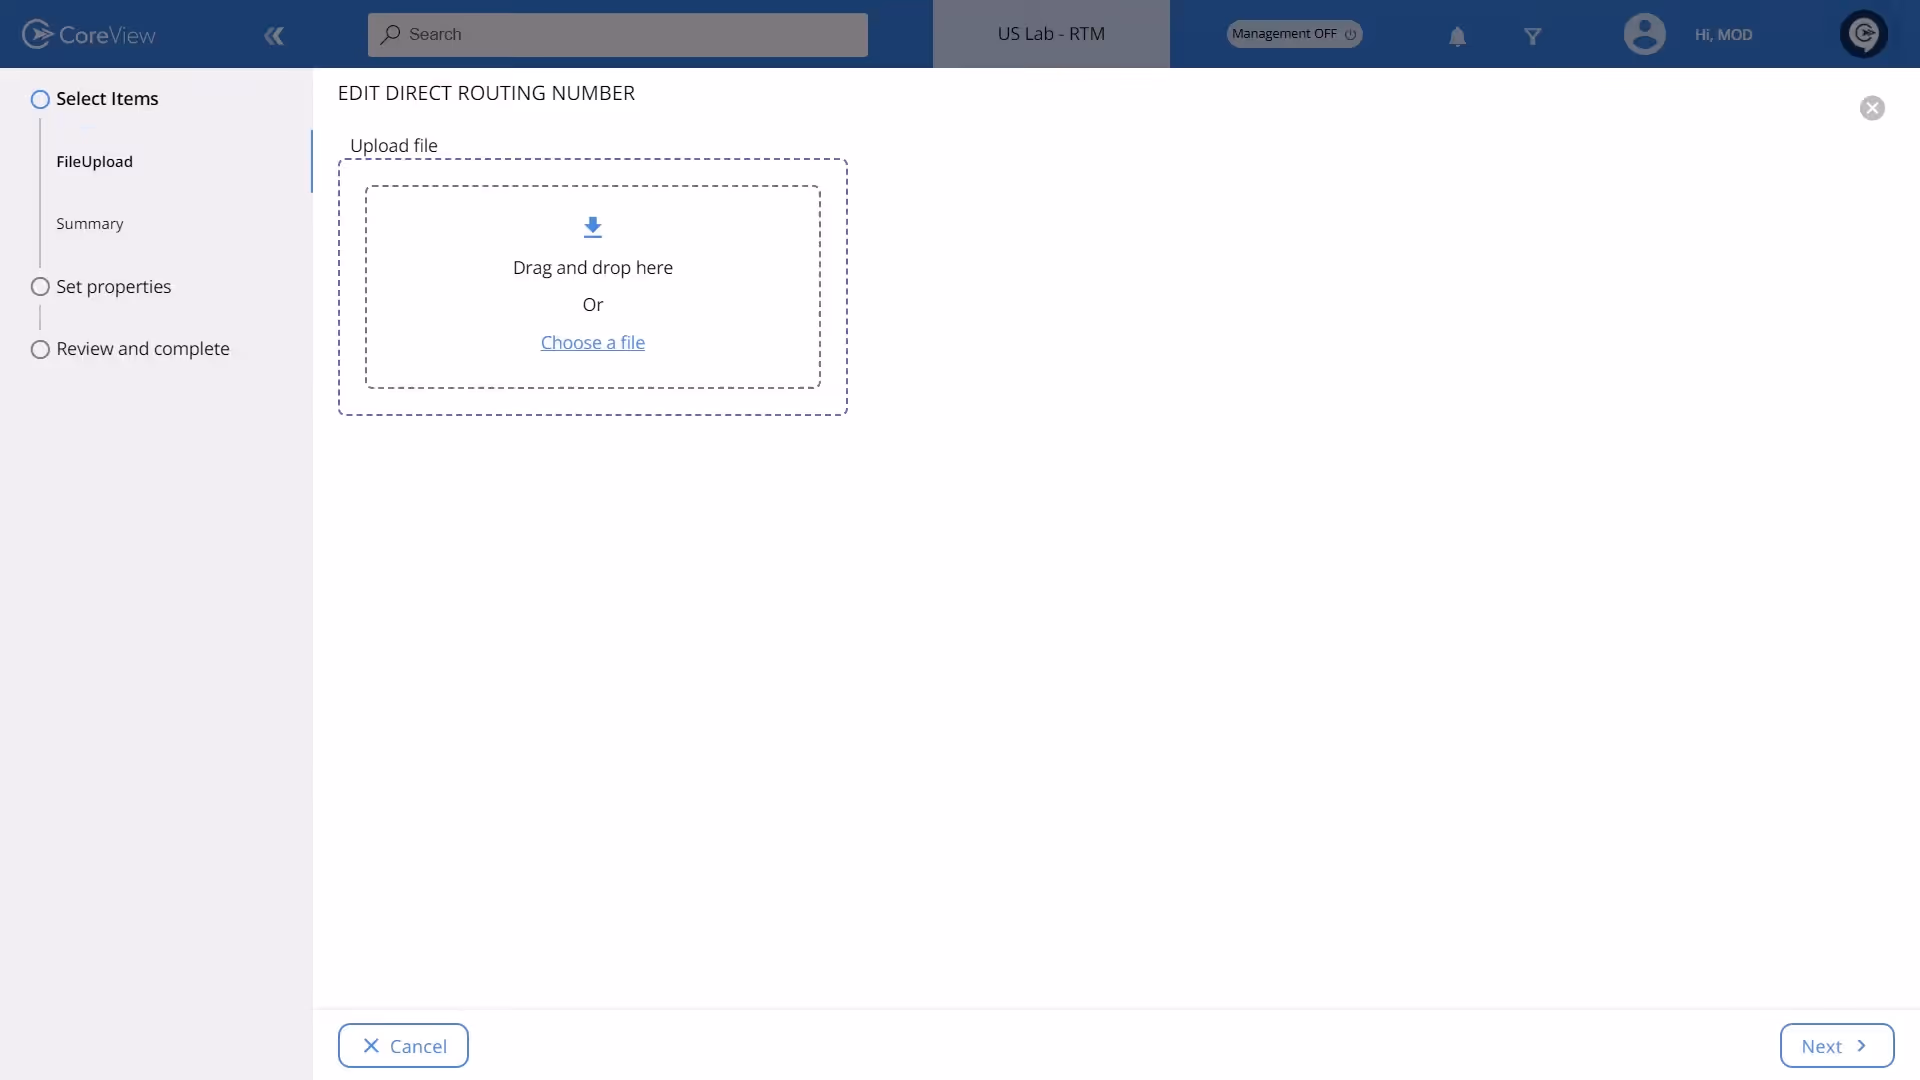Collapse the sidebar with the double chevron
The image size is (1920, 1080).
274,36
